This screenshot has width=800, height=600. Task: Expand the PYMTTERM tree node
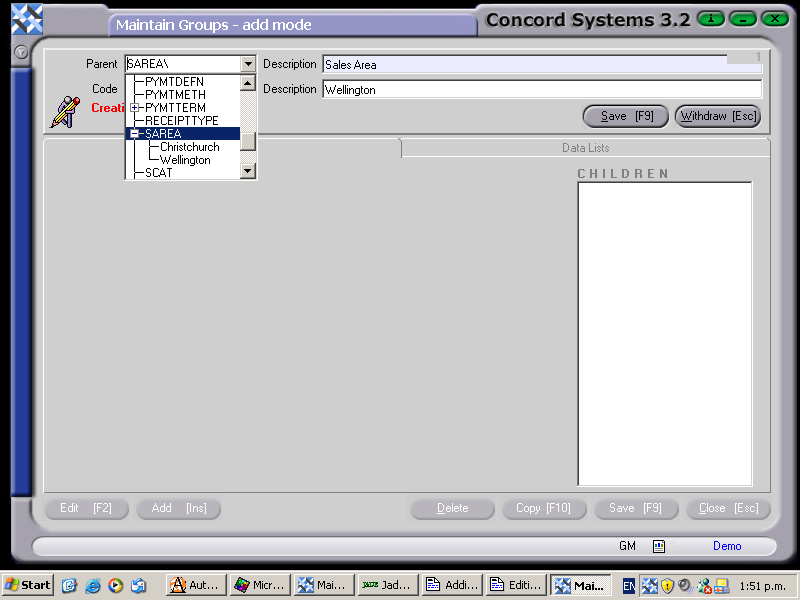(x=134, y=107)
